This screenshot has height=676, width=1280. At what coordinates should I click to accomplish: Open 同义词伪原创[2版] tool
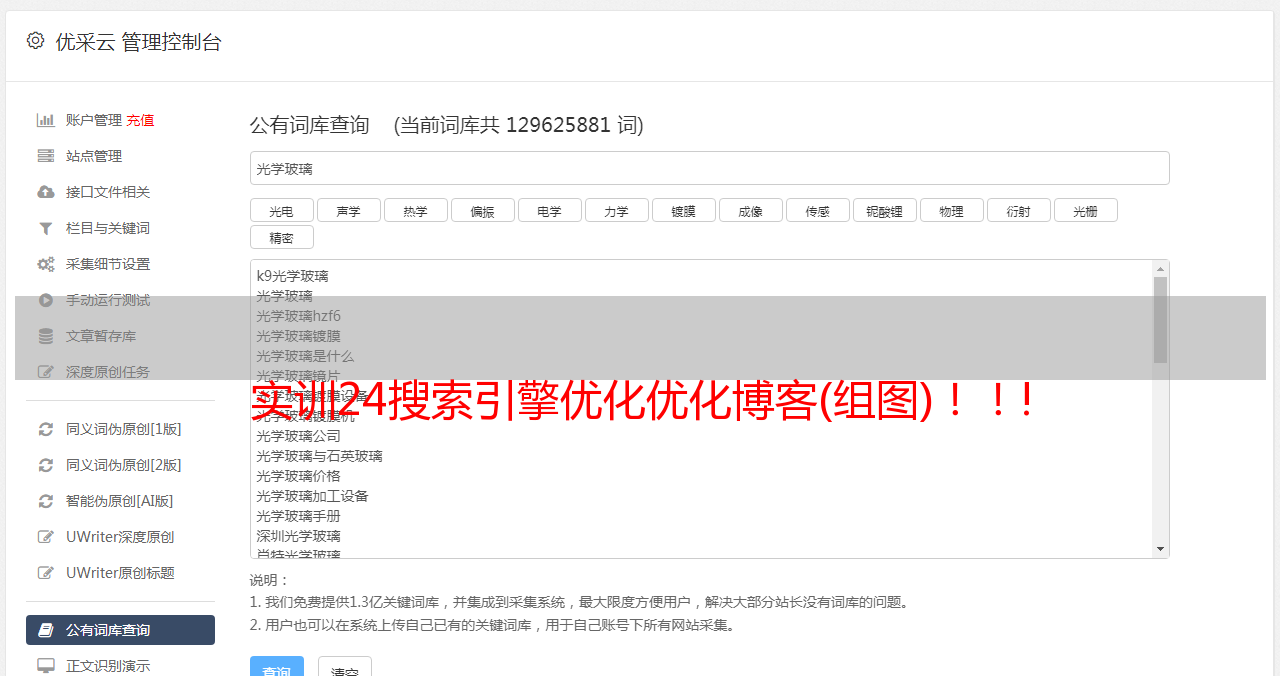coord(124,465)
